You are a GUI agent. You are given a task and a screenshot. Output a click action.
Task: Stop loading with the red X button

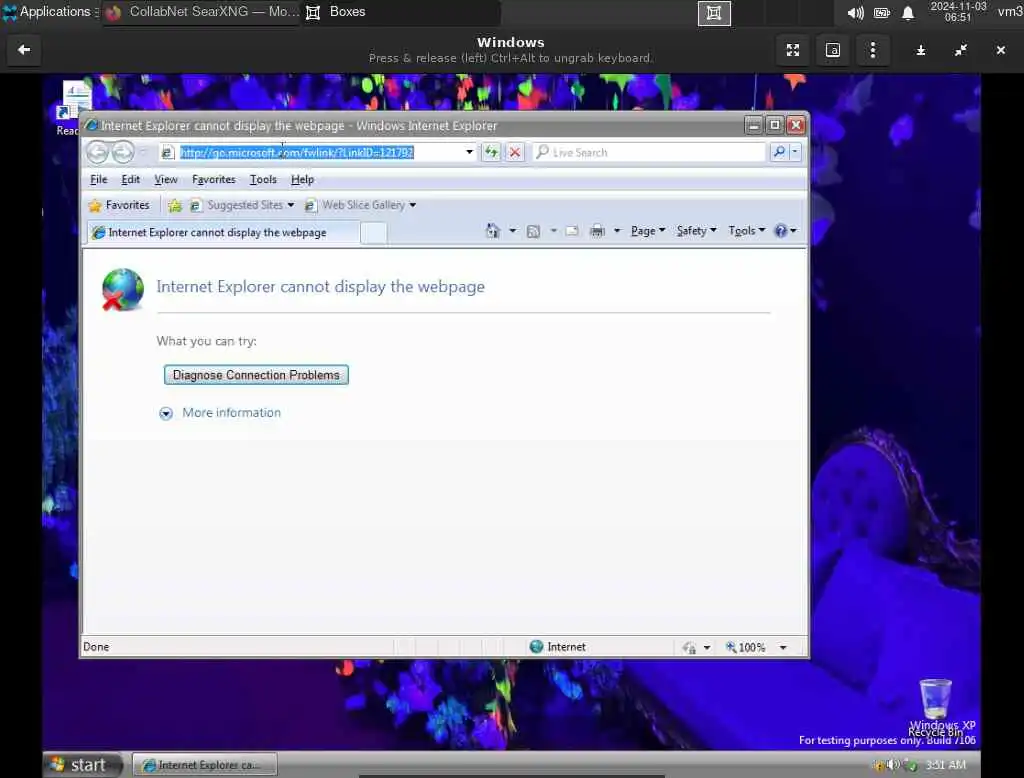click(x=515, y=152)
